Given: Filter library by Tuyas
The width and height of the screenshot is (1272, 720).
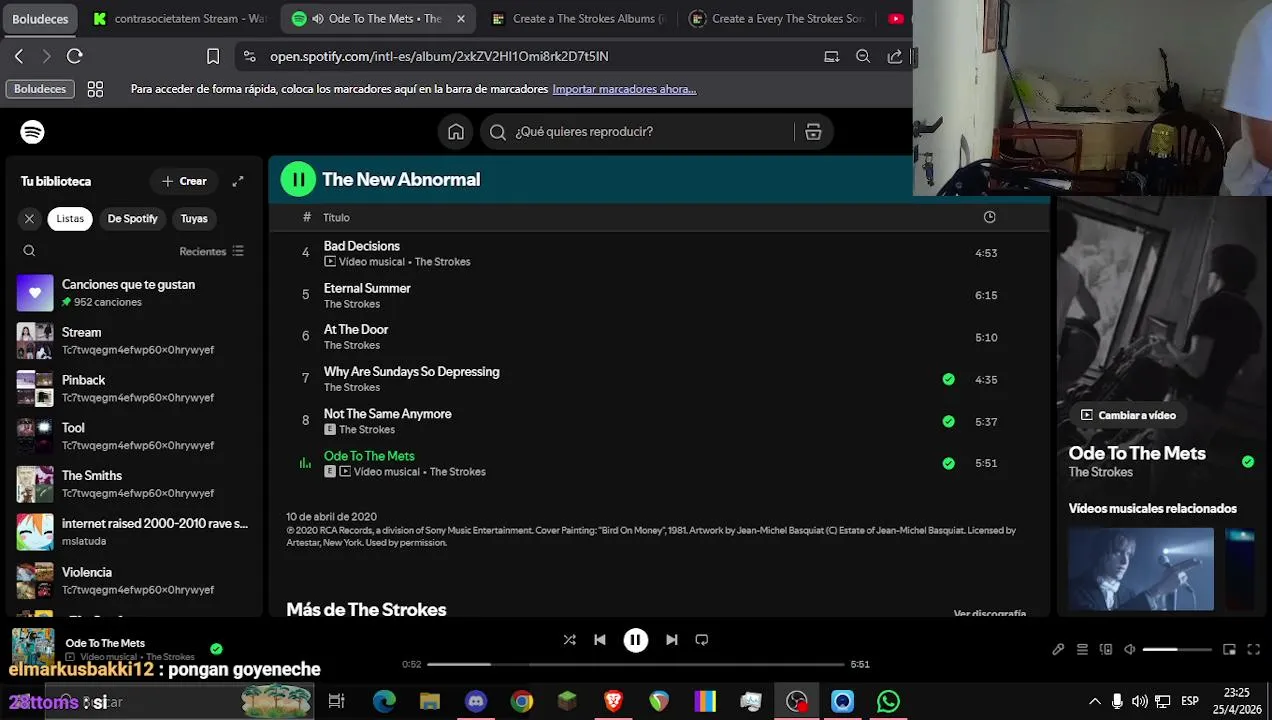Looking at the screenshot, I should coord(194,218).
